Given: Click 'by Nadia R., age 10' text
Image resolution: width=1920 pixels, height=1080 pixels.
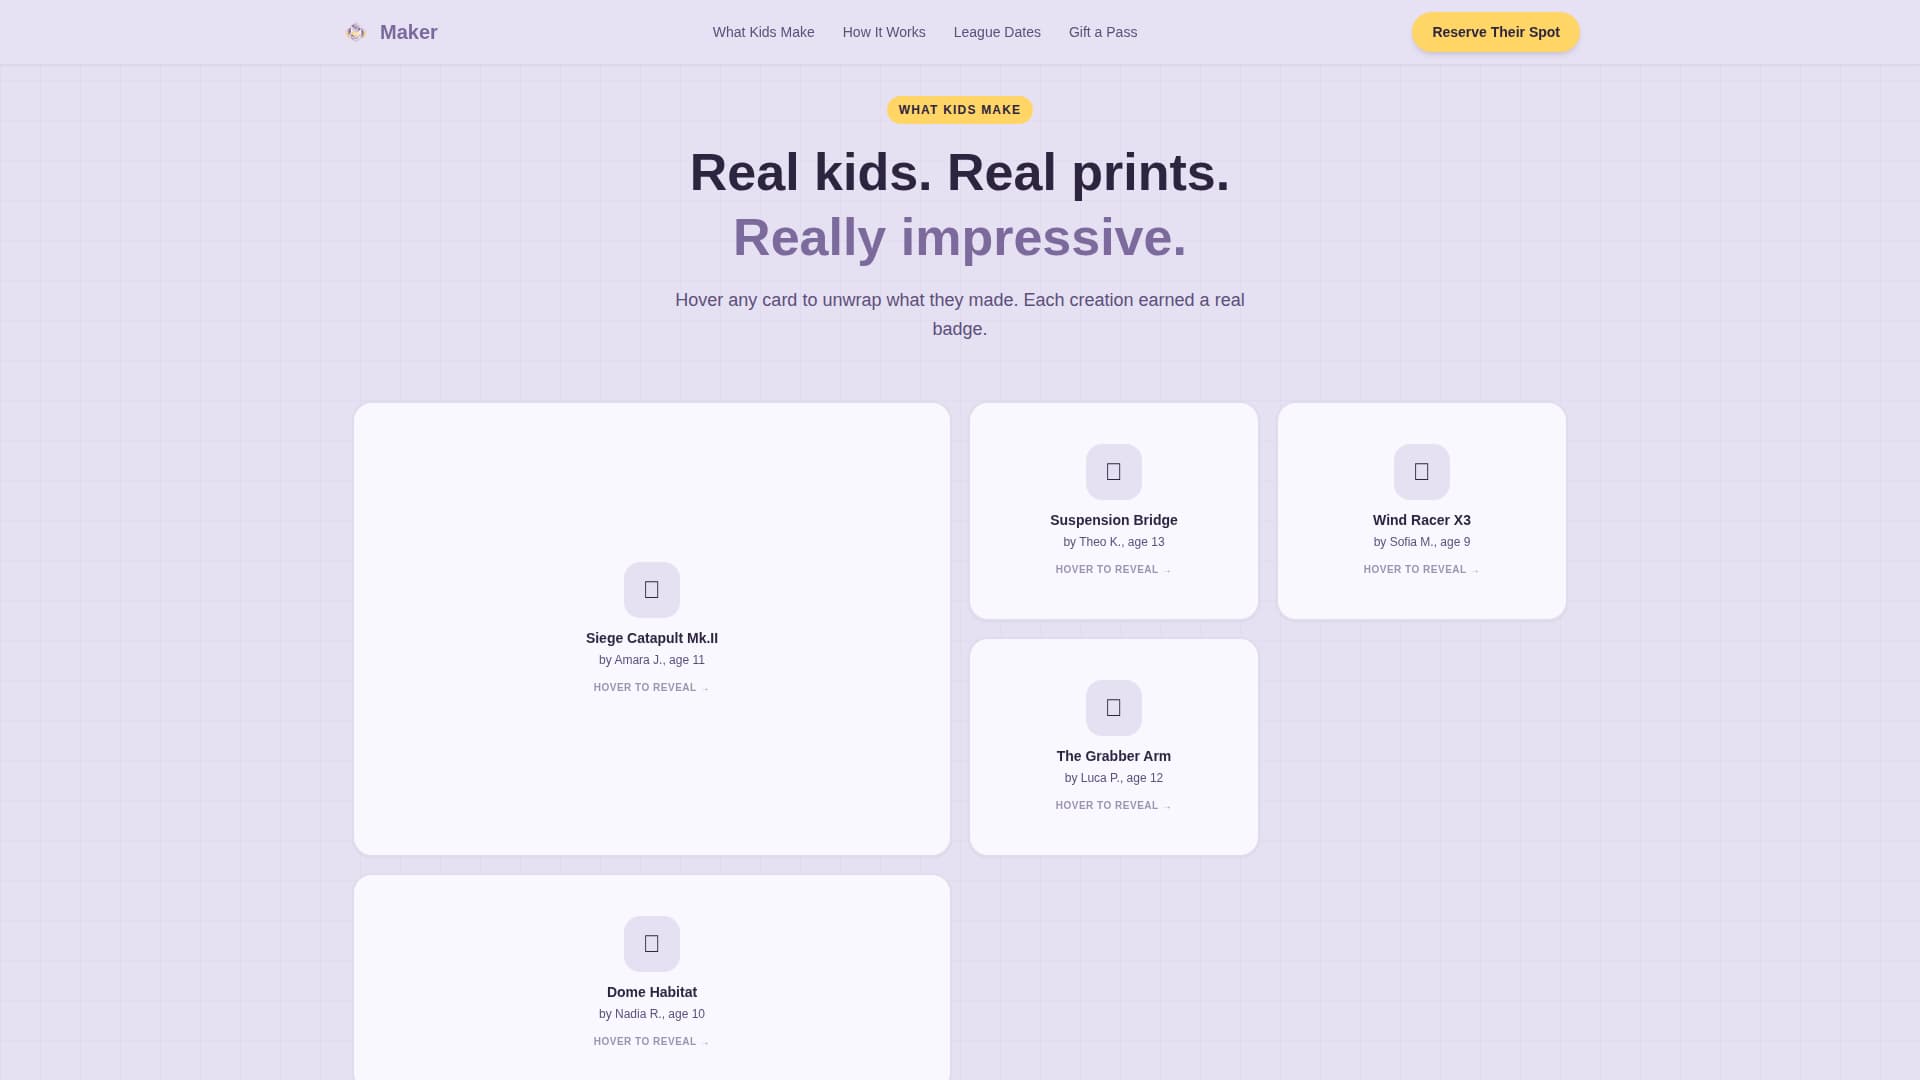Looking at the screenshot, I should [652, 1014].
